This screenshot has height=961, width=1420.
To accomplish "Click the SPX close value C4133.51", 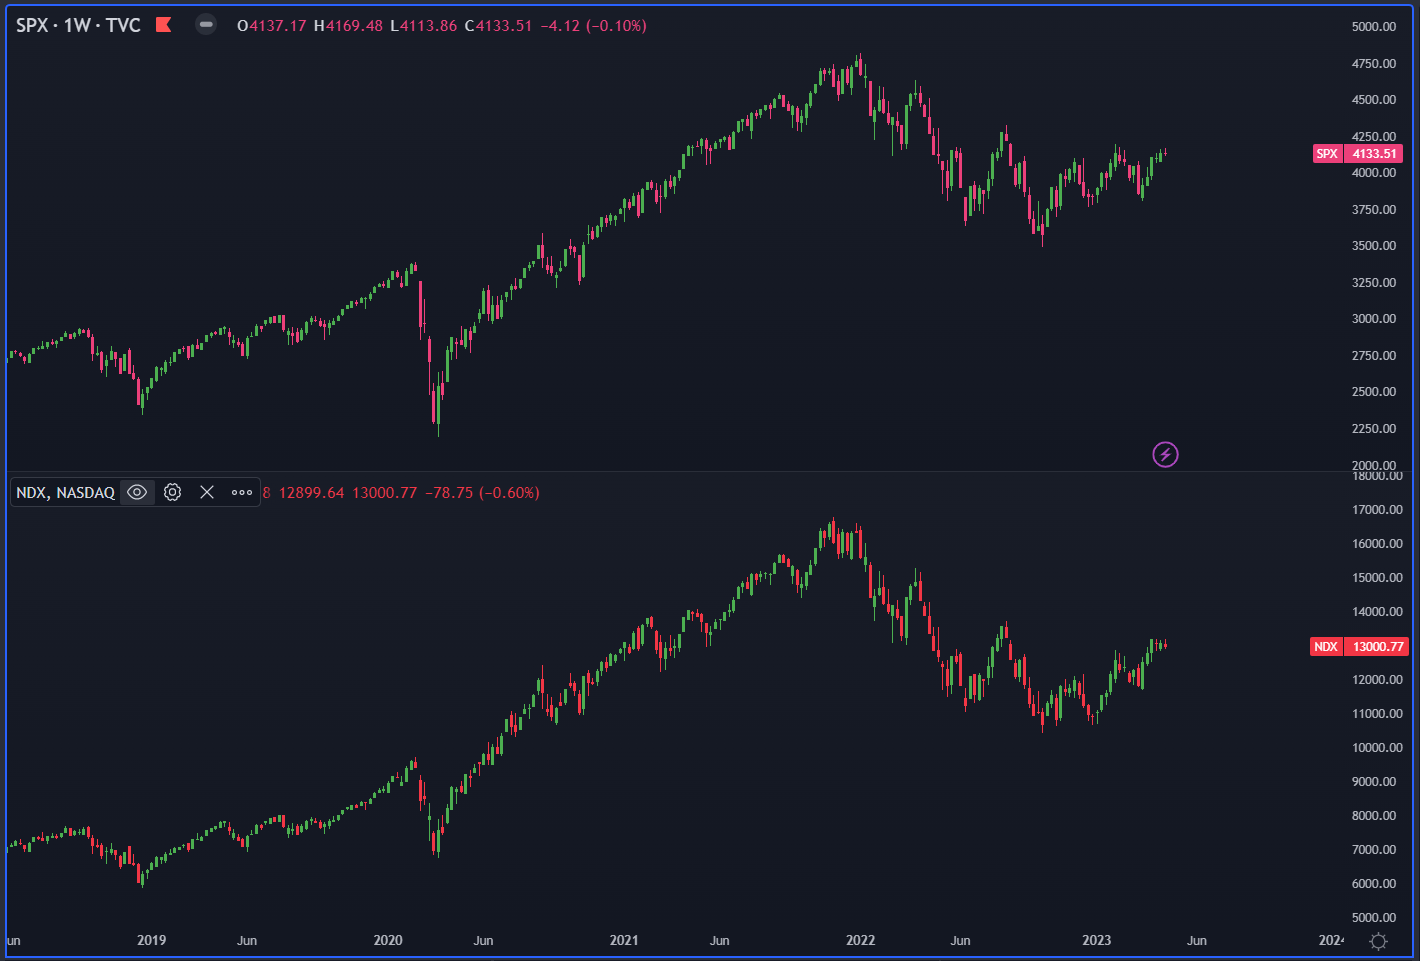I will pyautogui.click(x=498, y=26).
